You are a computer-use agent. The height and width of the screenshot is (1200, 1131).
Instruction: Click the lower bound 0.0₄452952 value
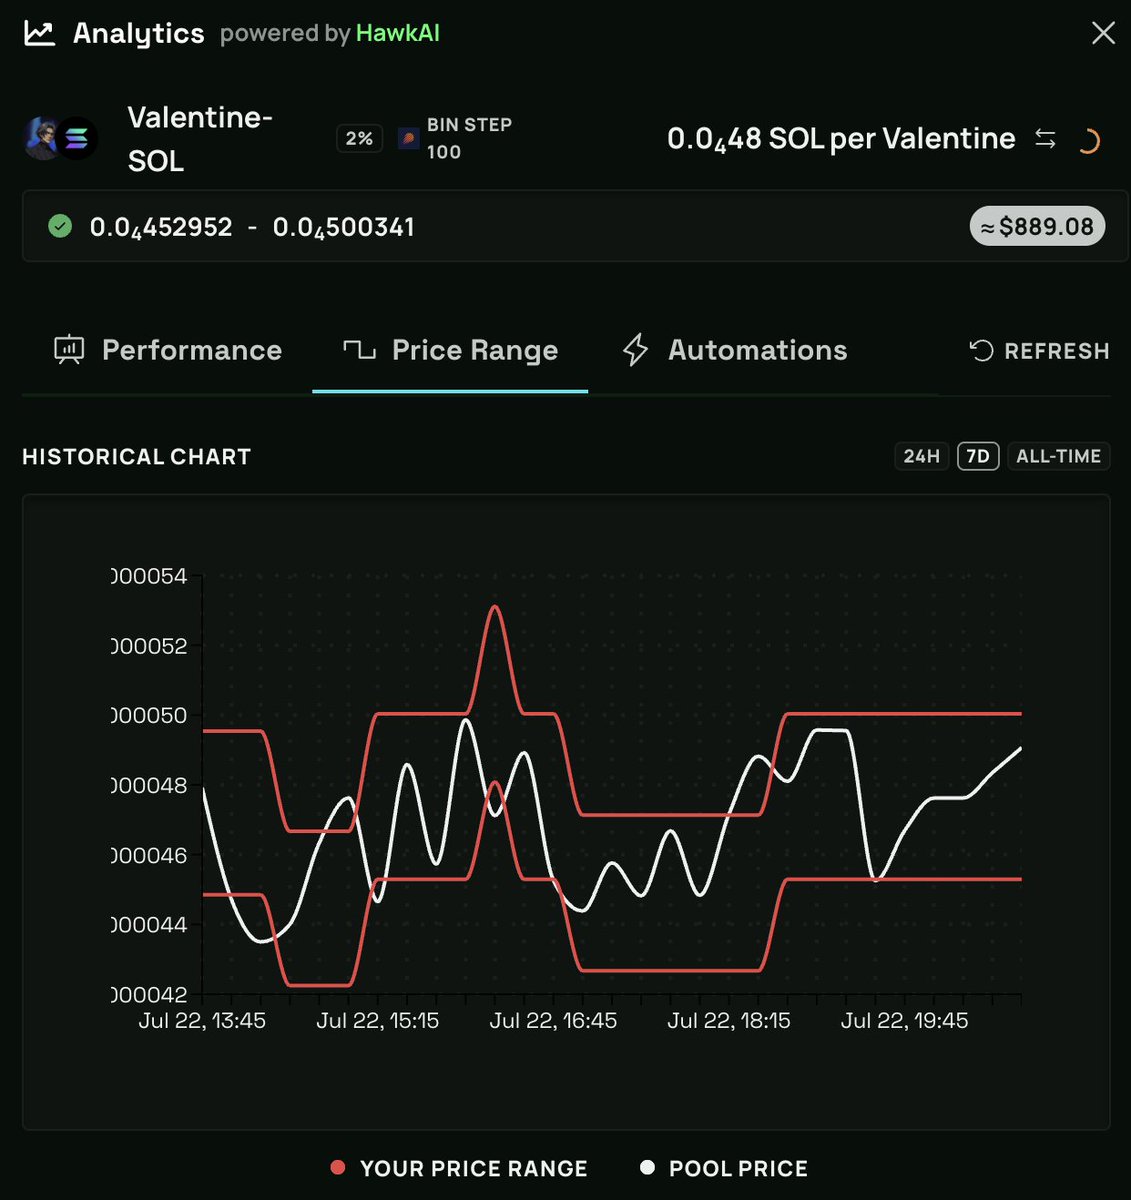coord(161,227)
